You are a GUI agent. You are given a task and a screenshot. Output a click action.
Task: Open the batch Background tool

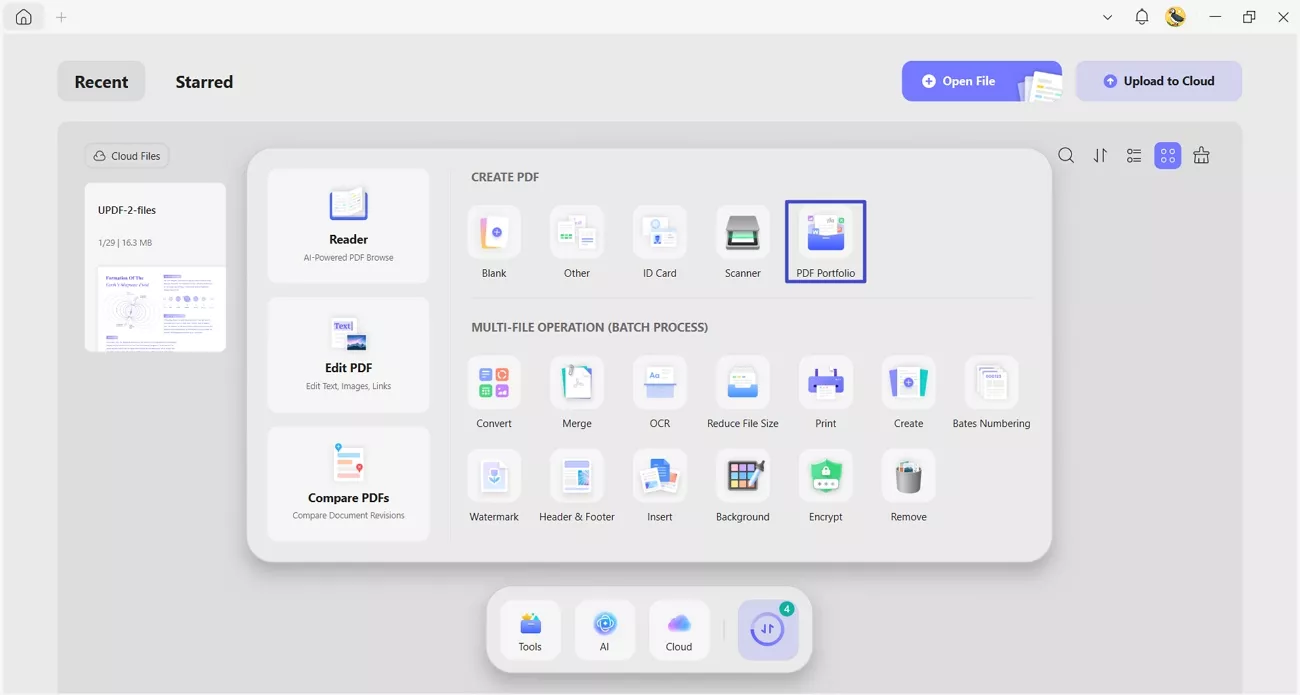(743, 486)
